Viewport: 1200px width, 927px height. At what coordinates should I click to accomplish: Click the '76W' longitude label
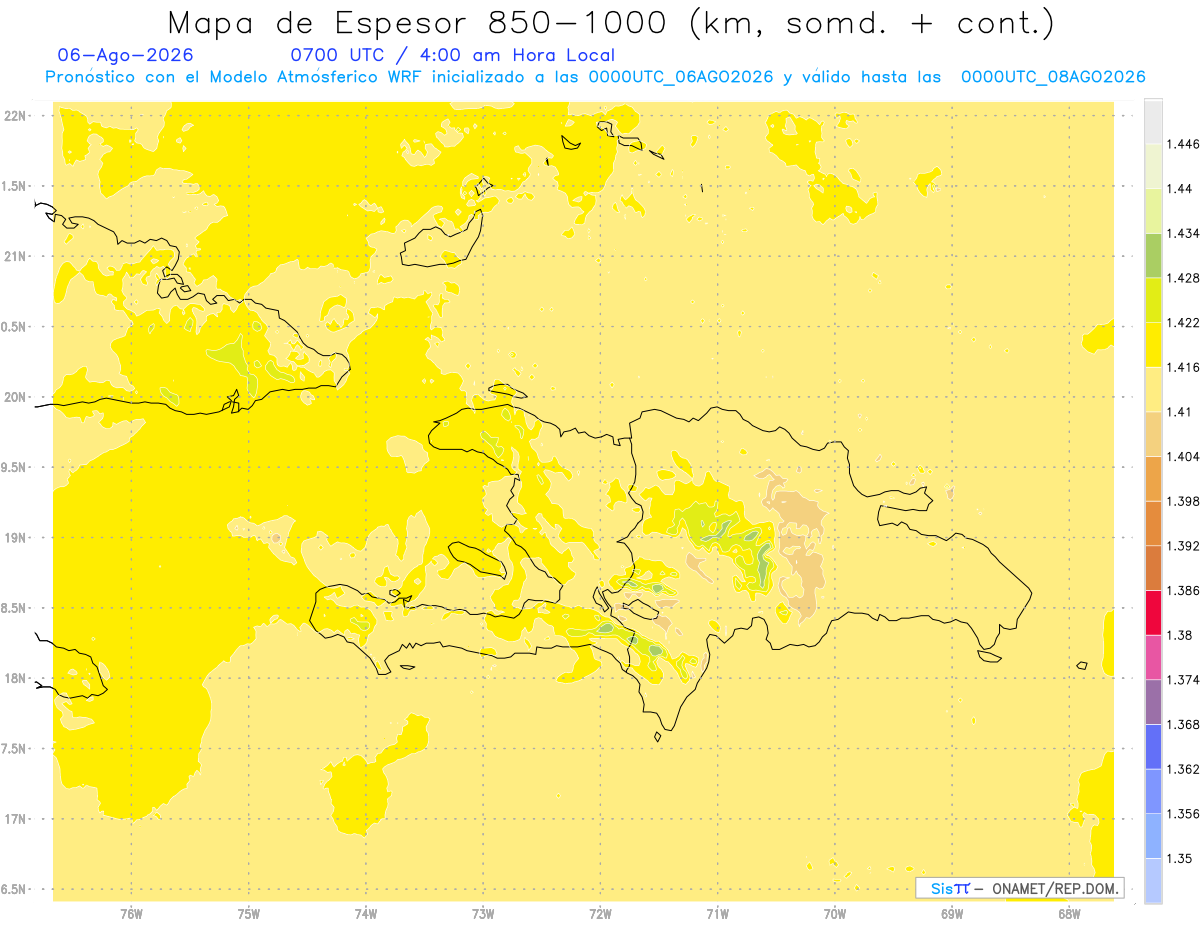click(131, 914)
